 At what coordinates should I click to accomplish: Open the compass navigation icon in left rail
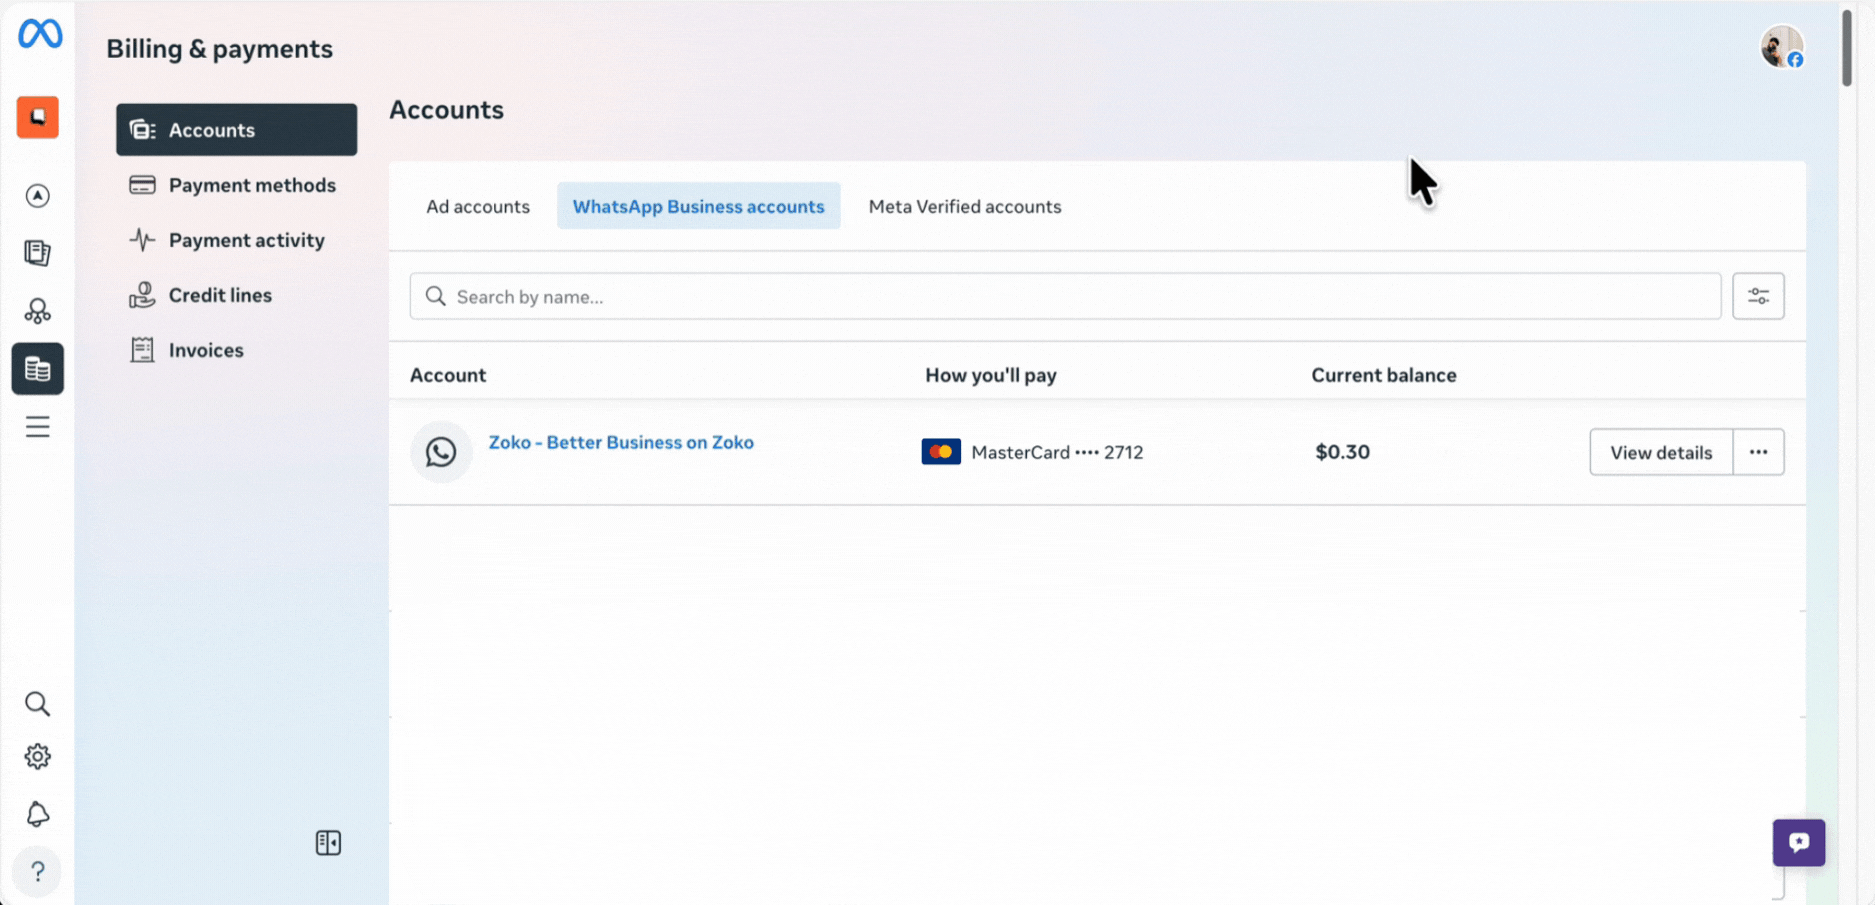(38, 195)
